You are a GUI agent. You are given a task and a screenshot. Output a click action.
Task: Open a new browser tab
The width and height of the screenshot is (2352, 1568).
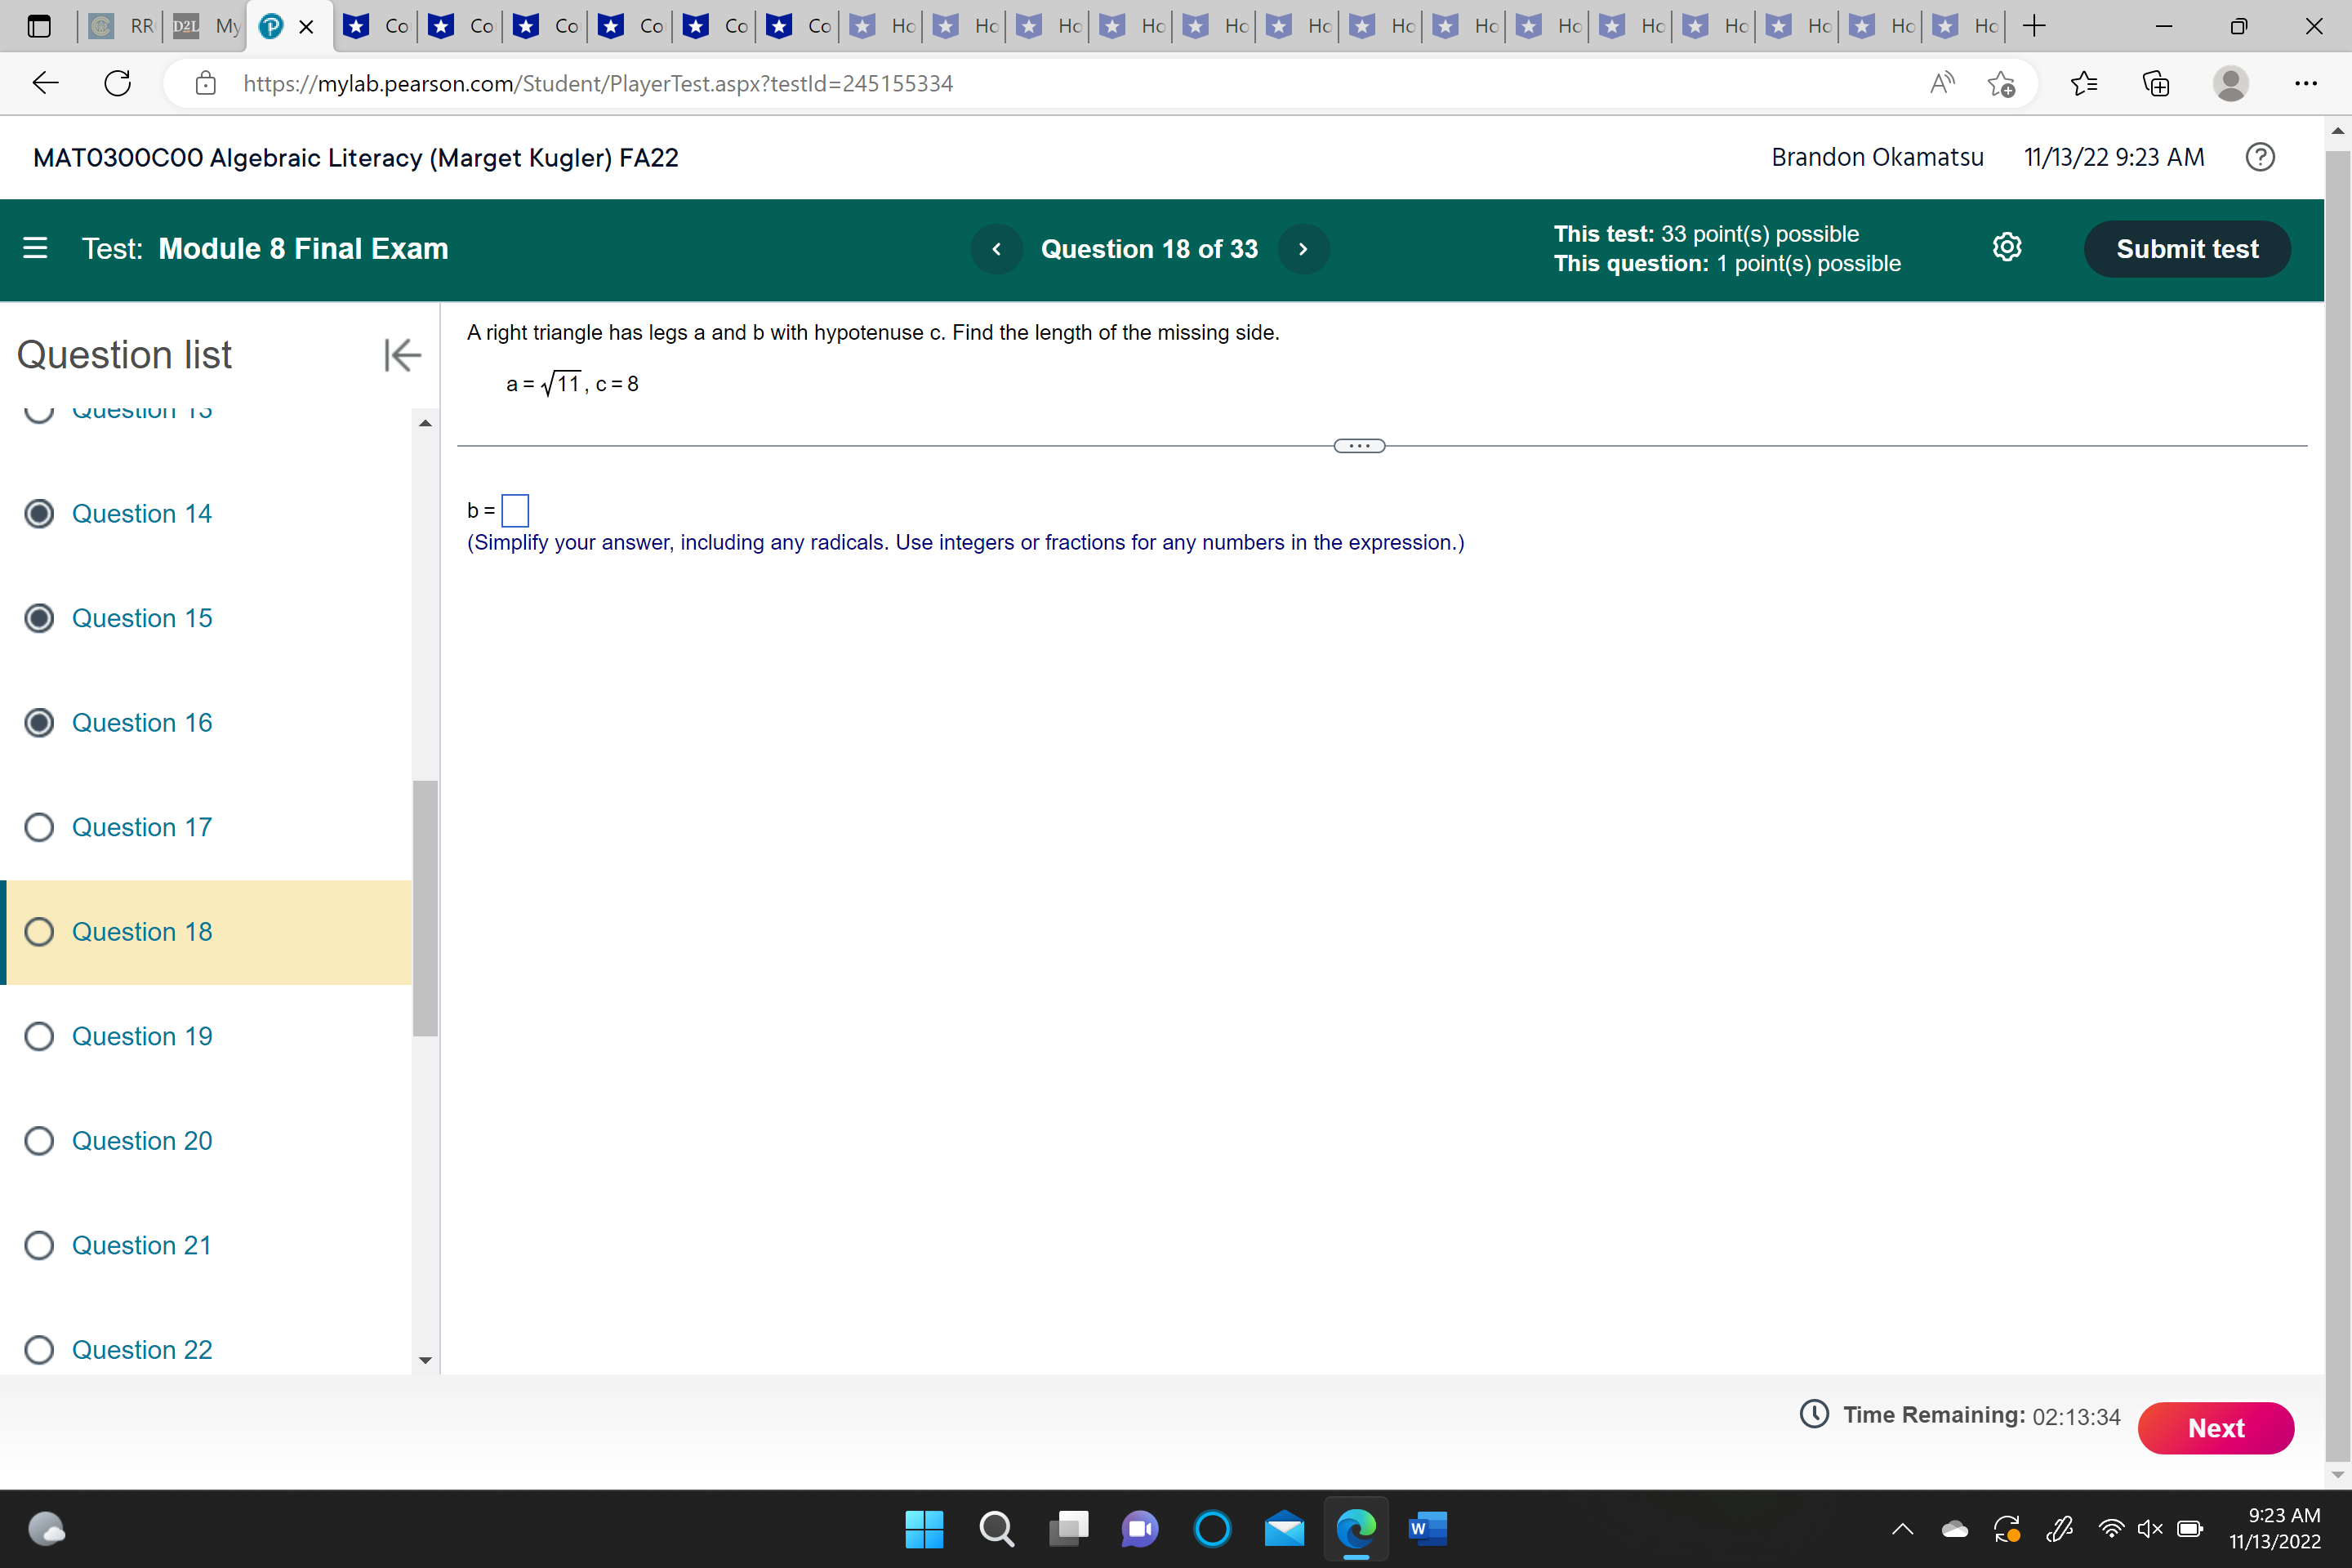coord(2033,26)
